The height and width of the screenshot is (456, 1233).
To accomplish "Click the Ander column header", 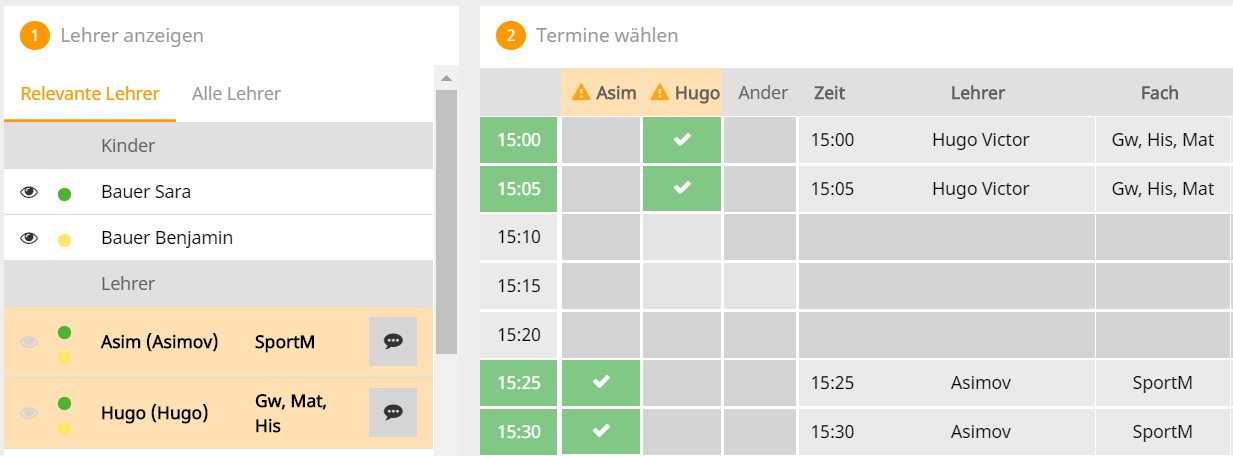I will coord(763,93).
